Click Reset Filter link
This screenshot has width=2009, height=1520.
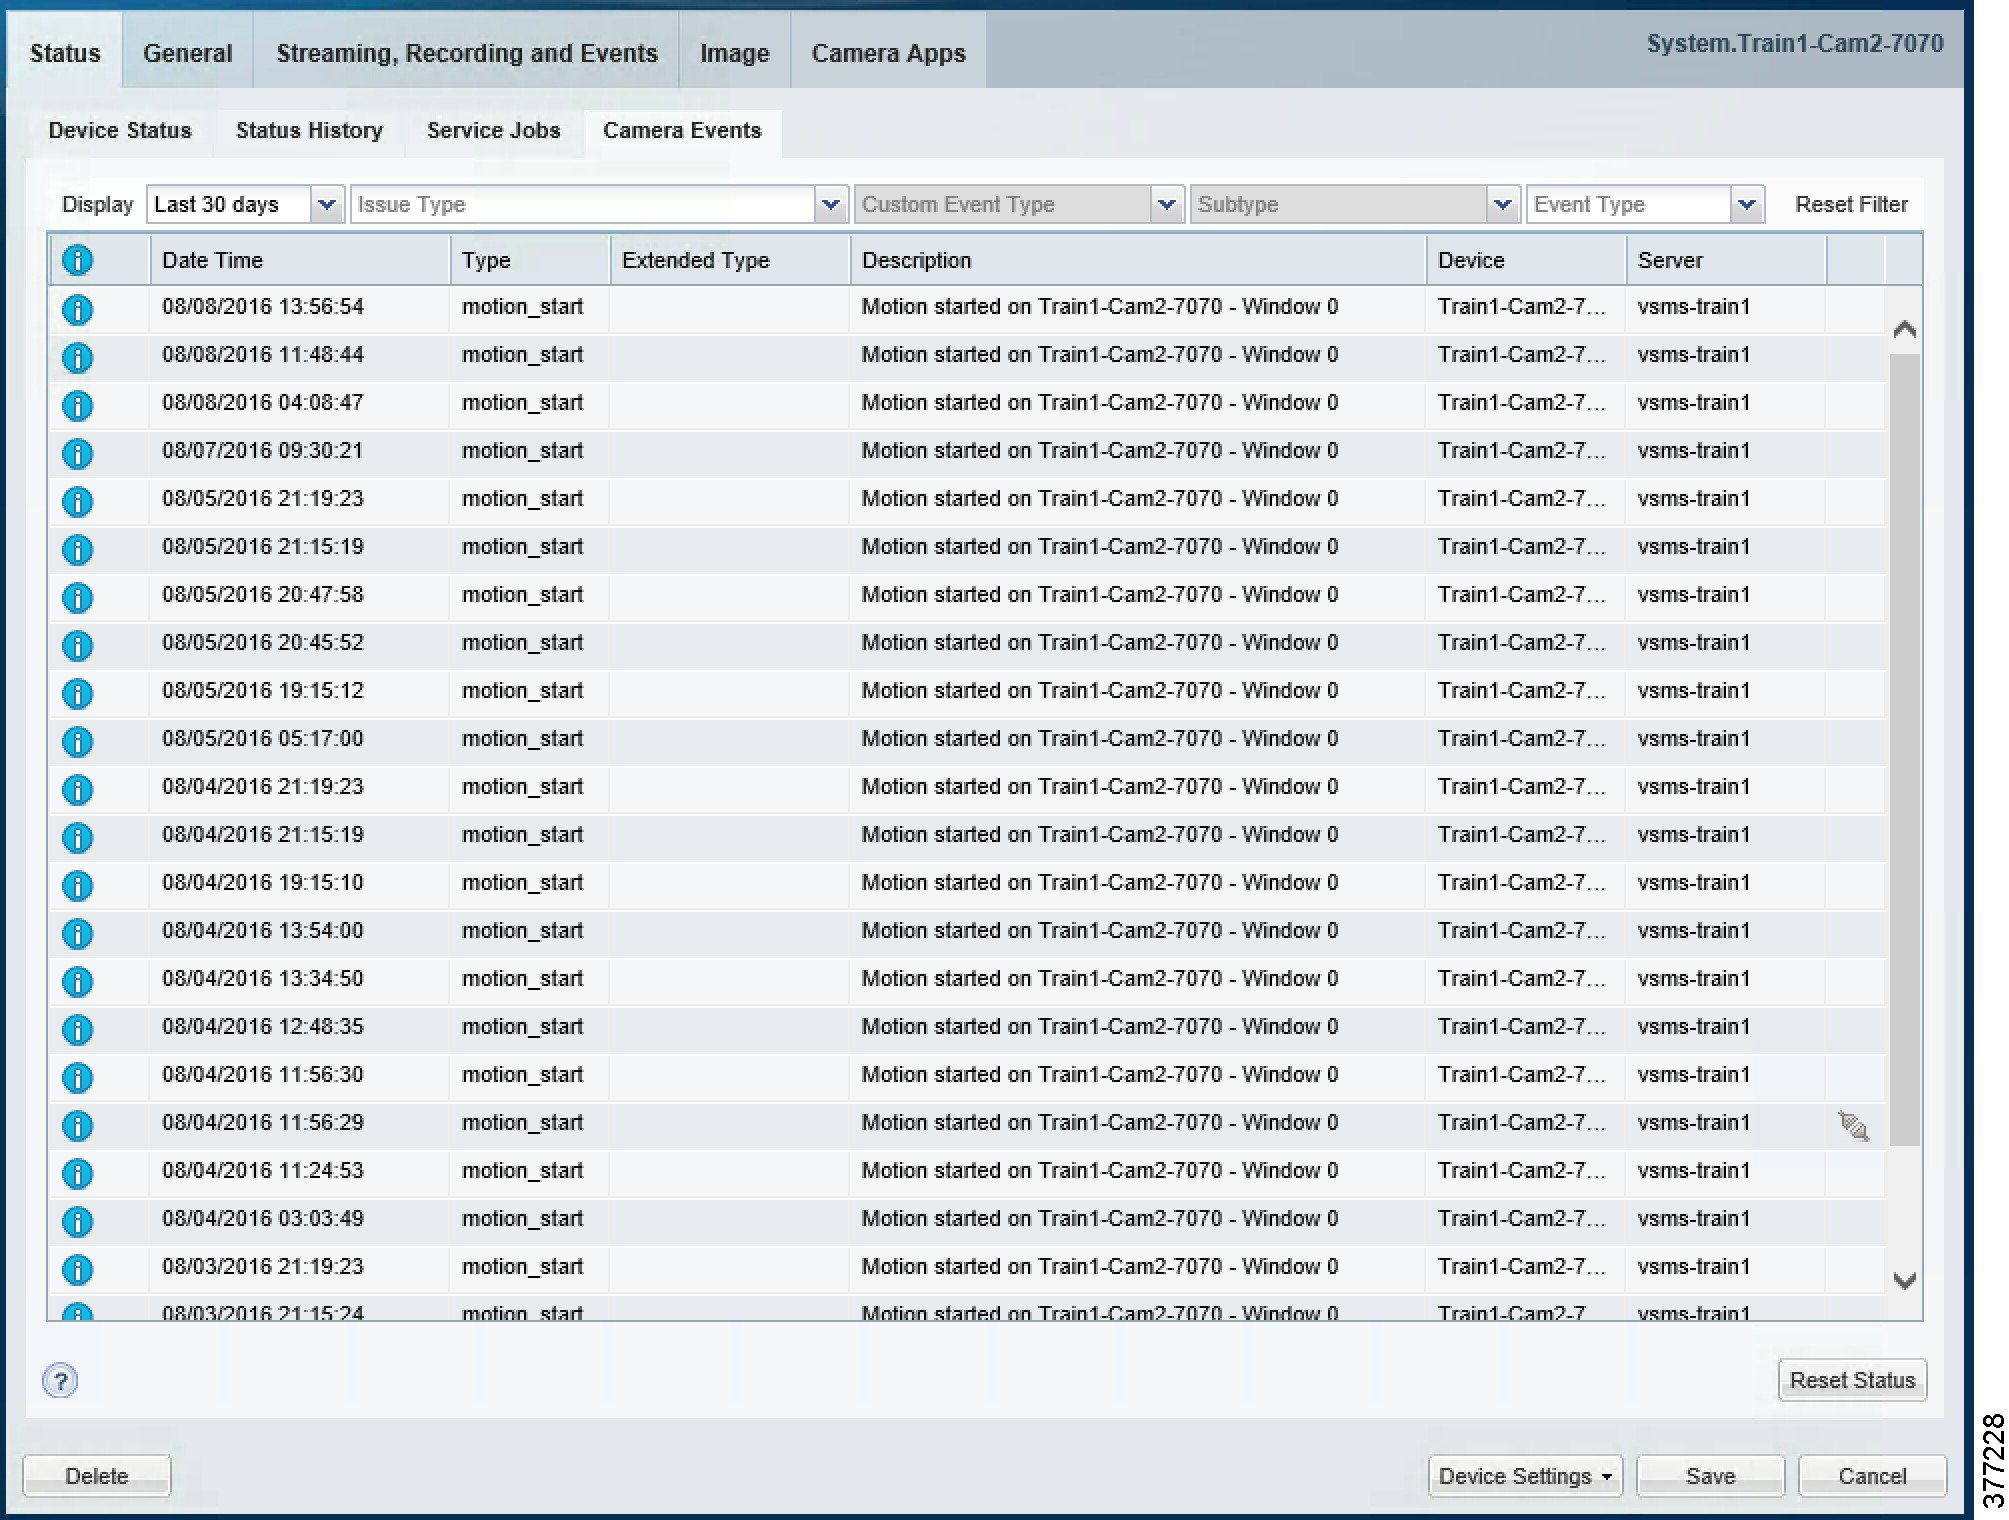tap(1850, 204)
